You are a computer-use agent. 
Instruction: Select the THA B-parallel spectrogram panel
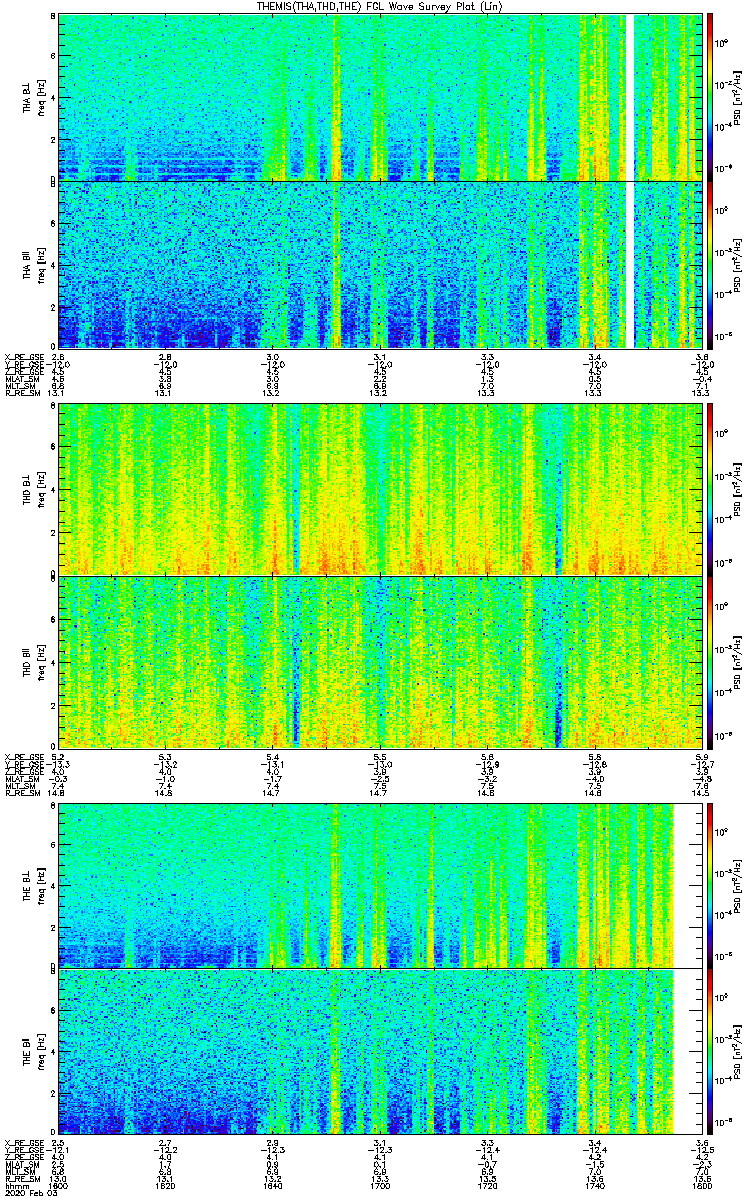coord(380,264)
